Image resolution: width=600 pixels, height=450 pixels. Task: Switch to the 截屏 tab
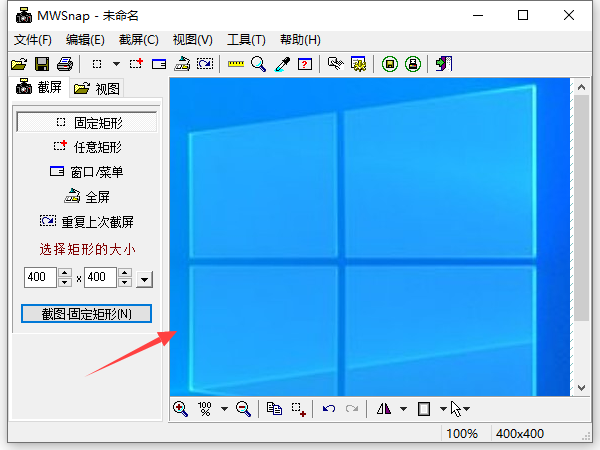tap(39, 87)
